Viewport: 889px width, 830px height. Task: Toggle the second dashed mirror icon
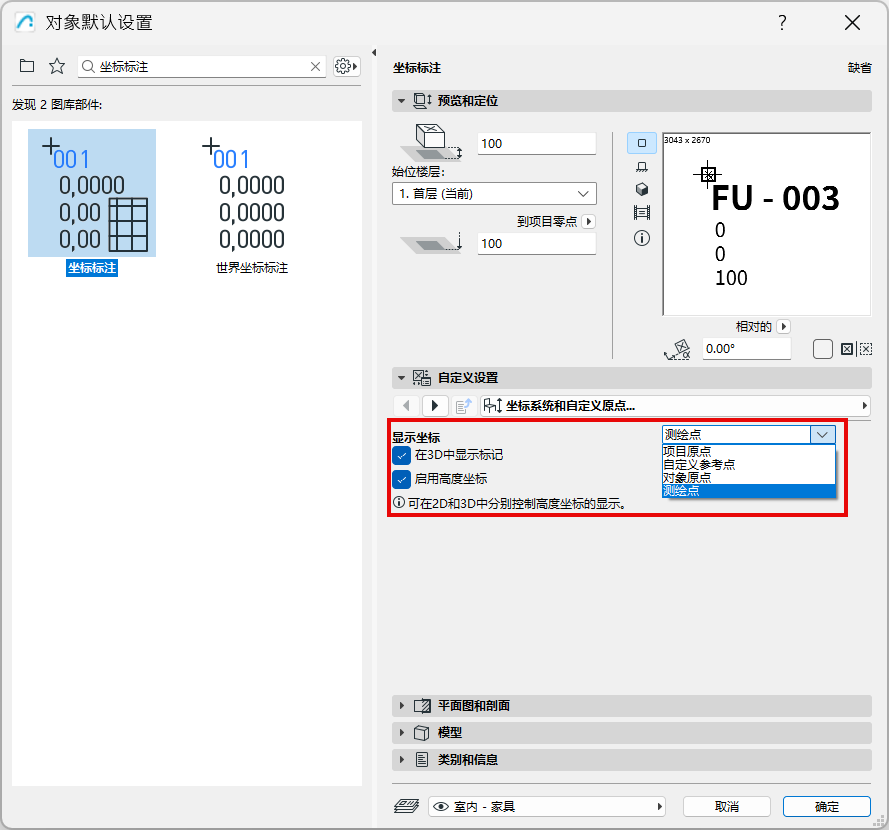point(865,349)
